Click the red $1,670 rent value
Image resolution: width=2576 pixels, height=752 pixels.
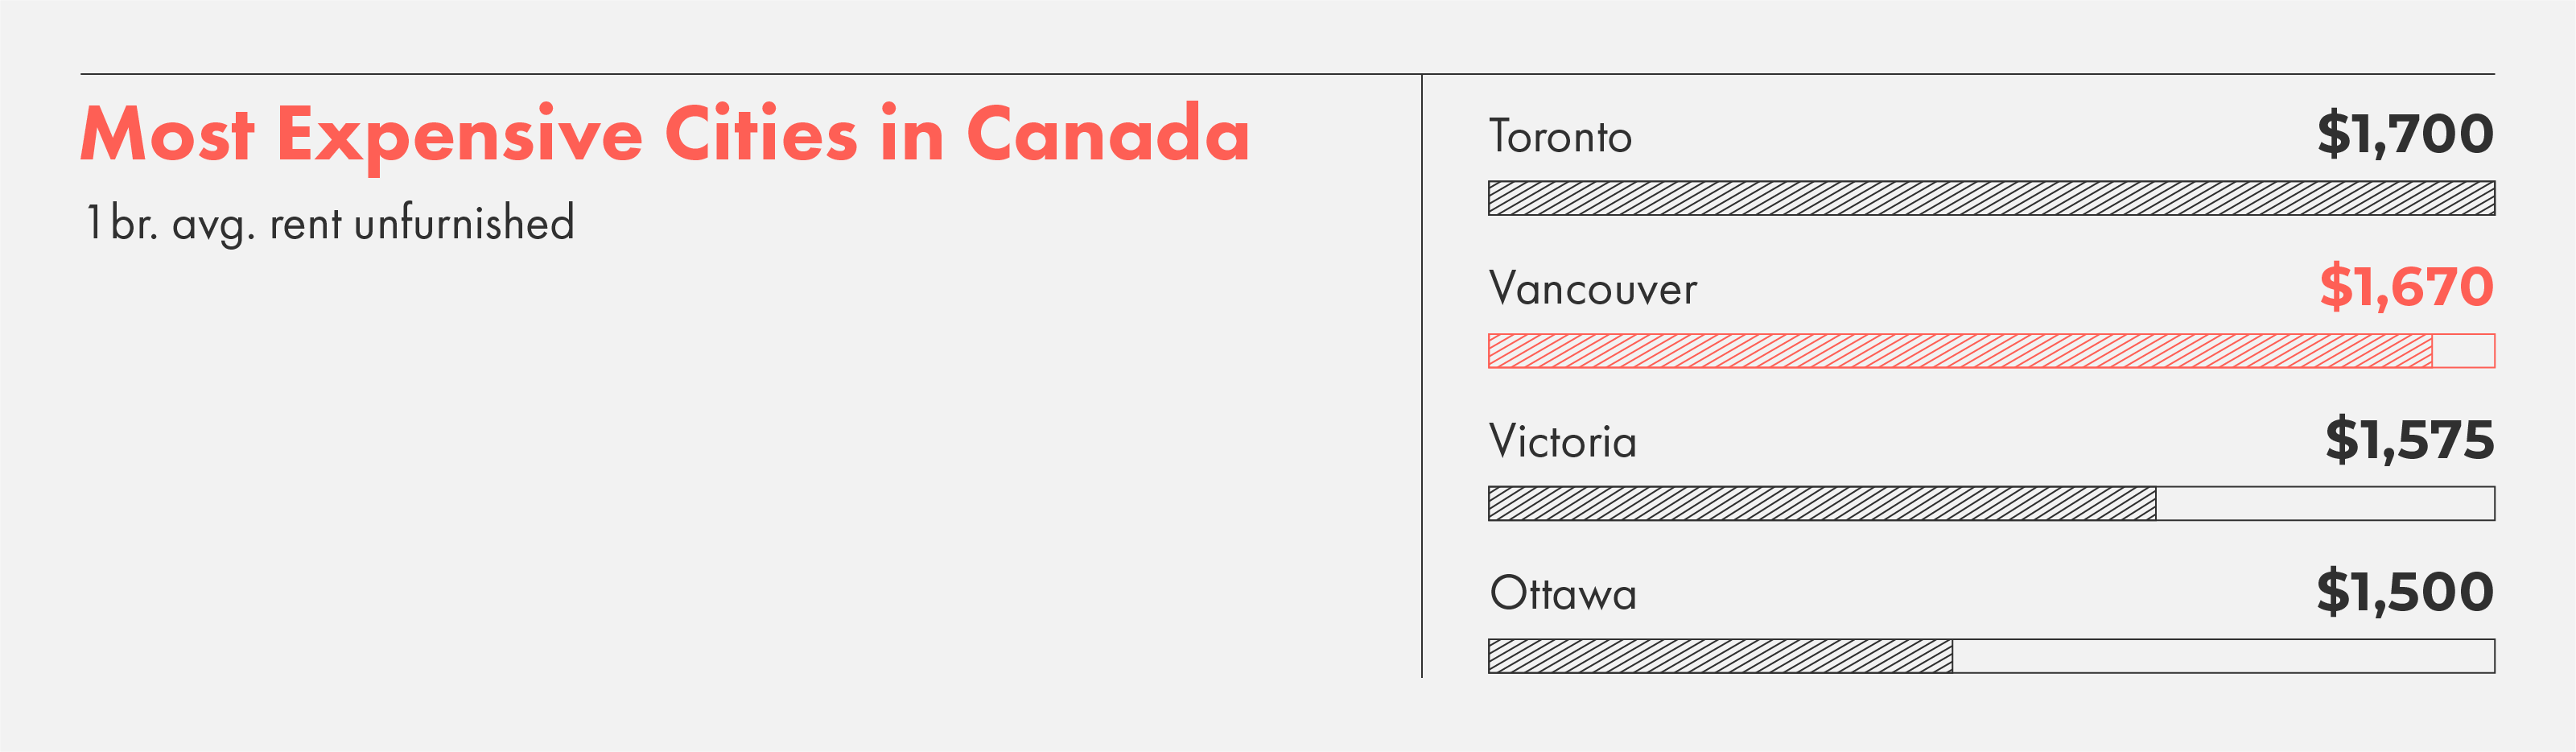(x=2406, y=287)
